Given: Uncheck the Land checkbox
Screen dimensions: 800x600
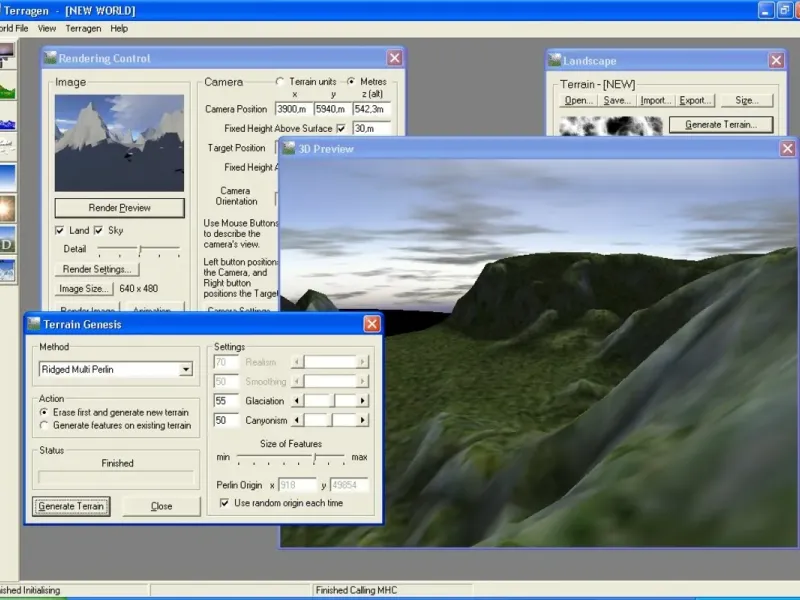Looking at the screenshot, I should 60,231.
